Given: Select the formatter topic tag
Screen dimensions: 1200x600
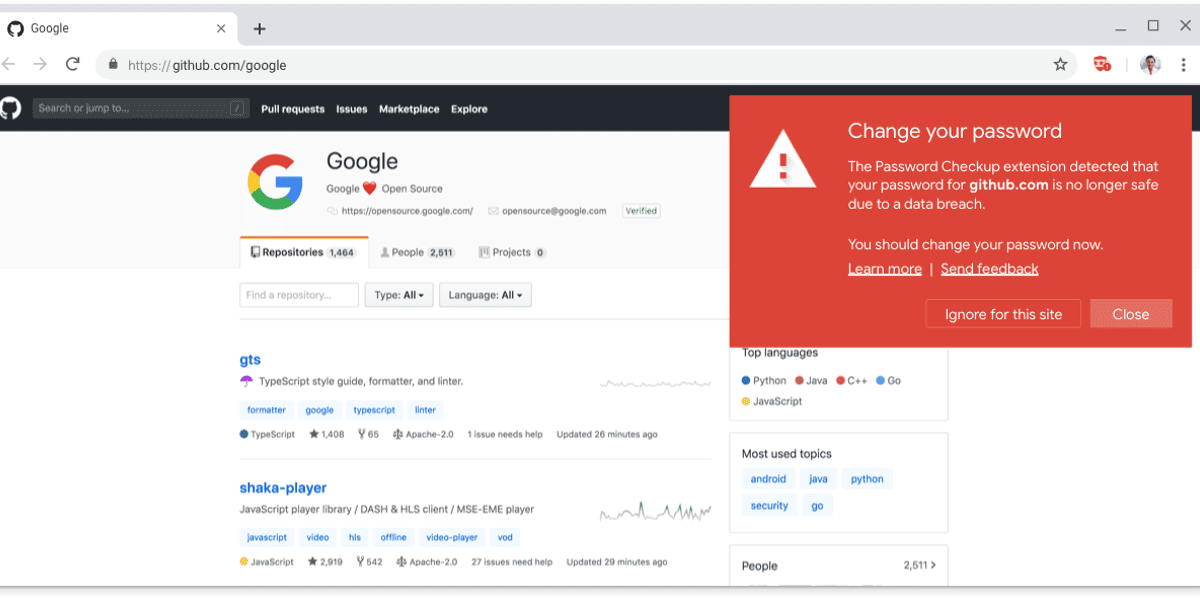Looking at the screenshot, I should point(267,410).
